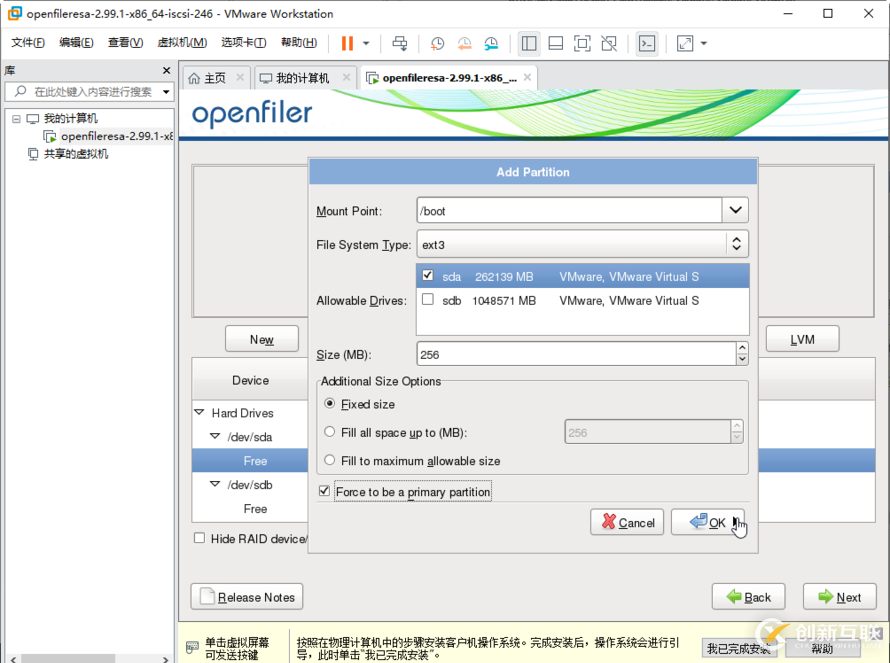The width and height of the screenshot is (890, 663).
Task: Open the console view icon
Action: point(647,43)
